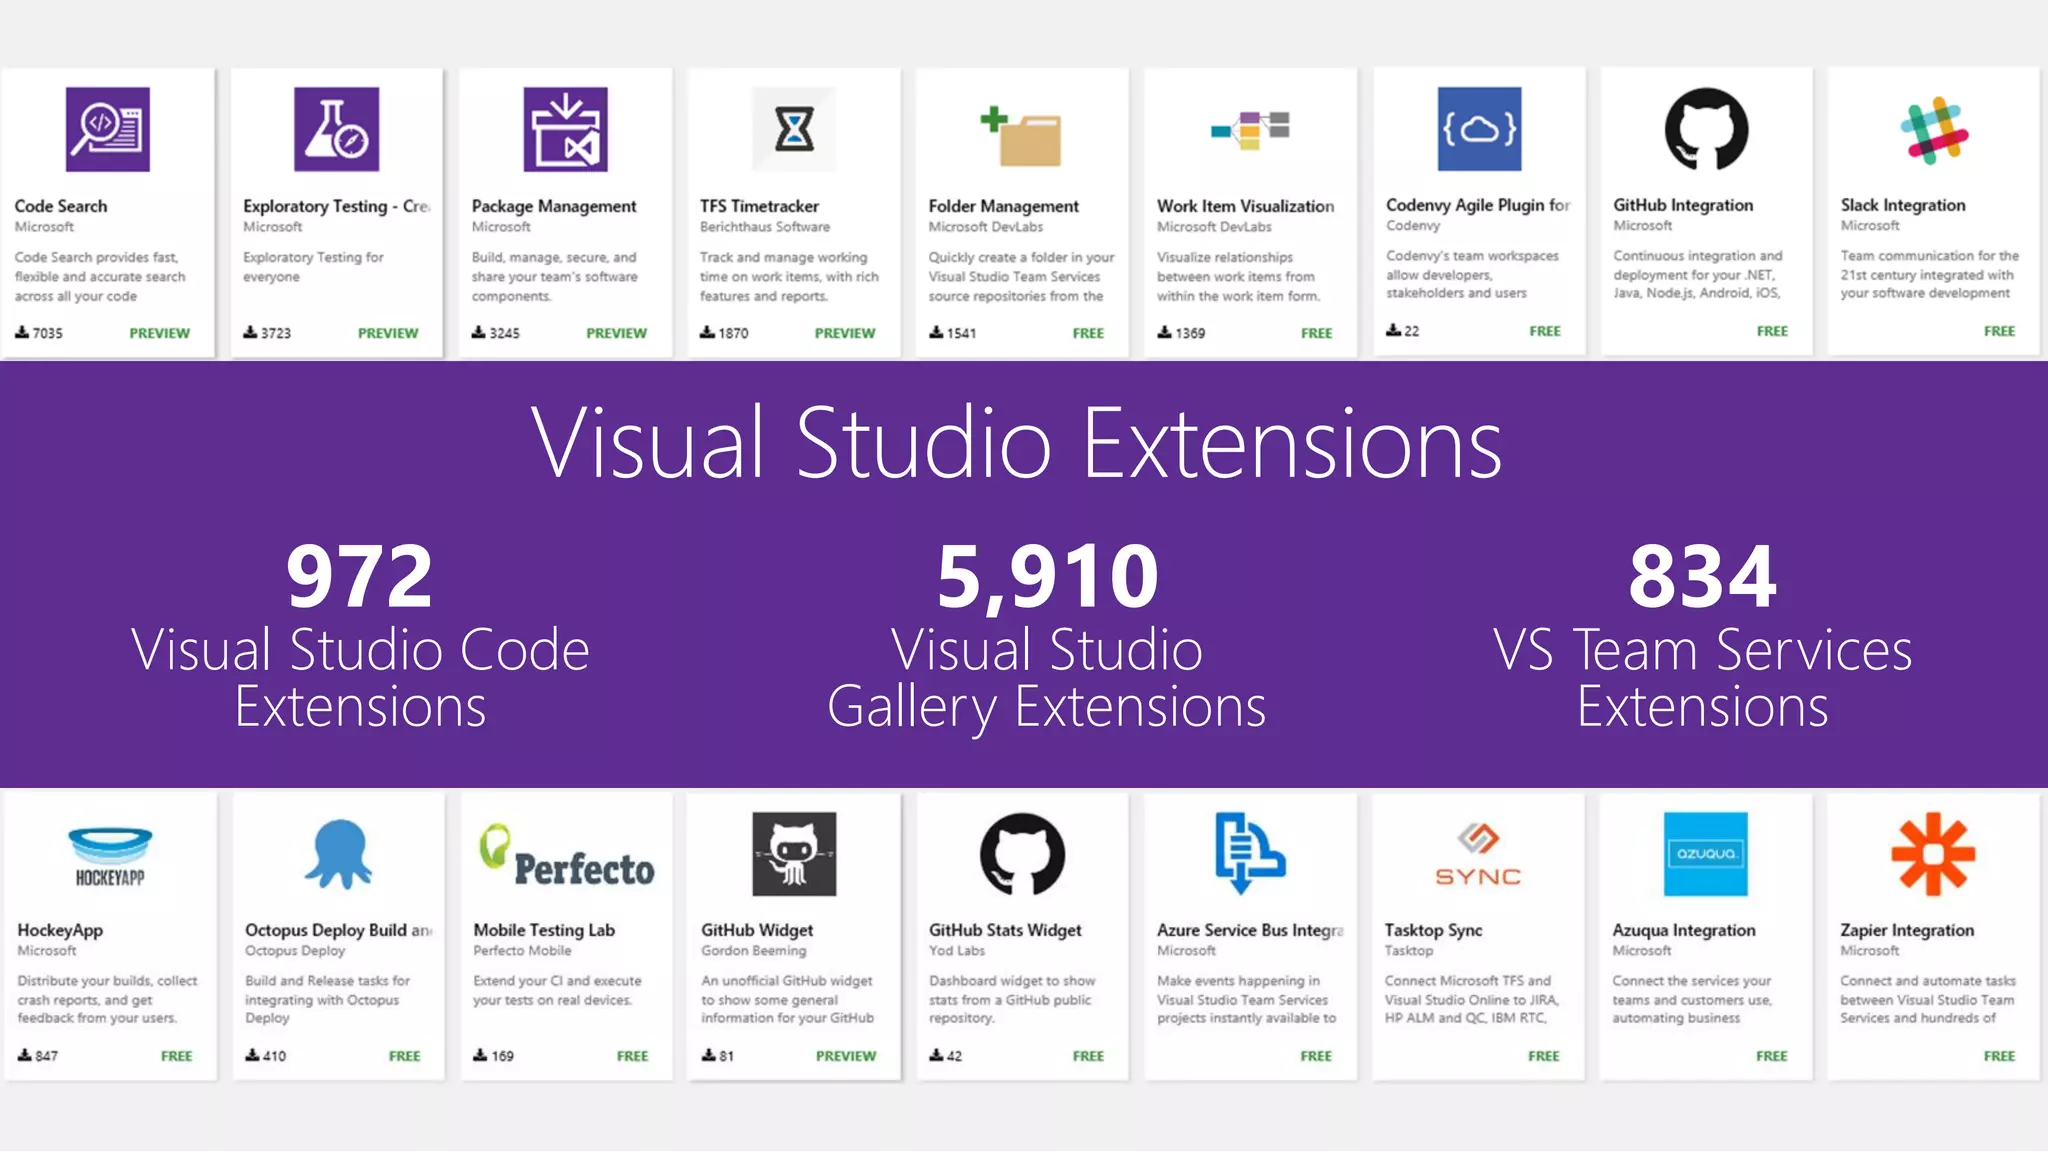
Task: Click the Tasktop Sync title text
Action: (1433, 930)
